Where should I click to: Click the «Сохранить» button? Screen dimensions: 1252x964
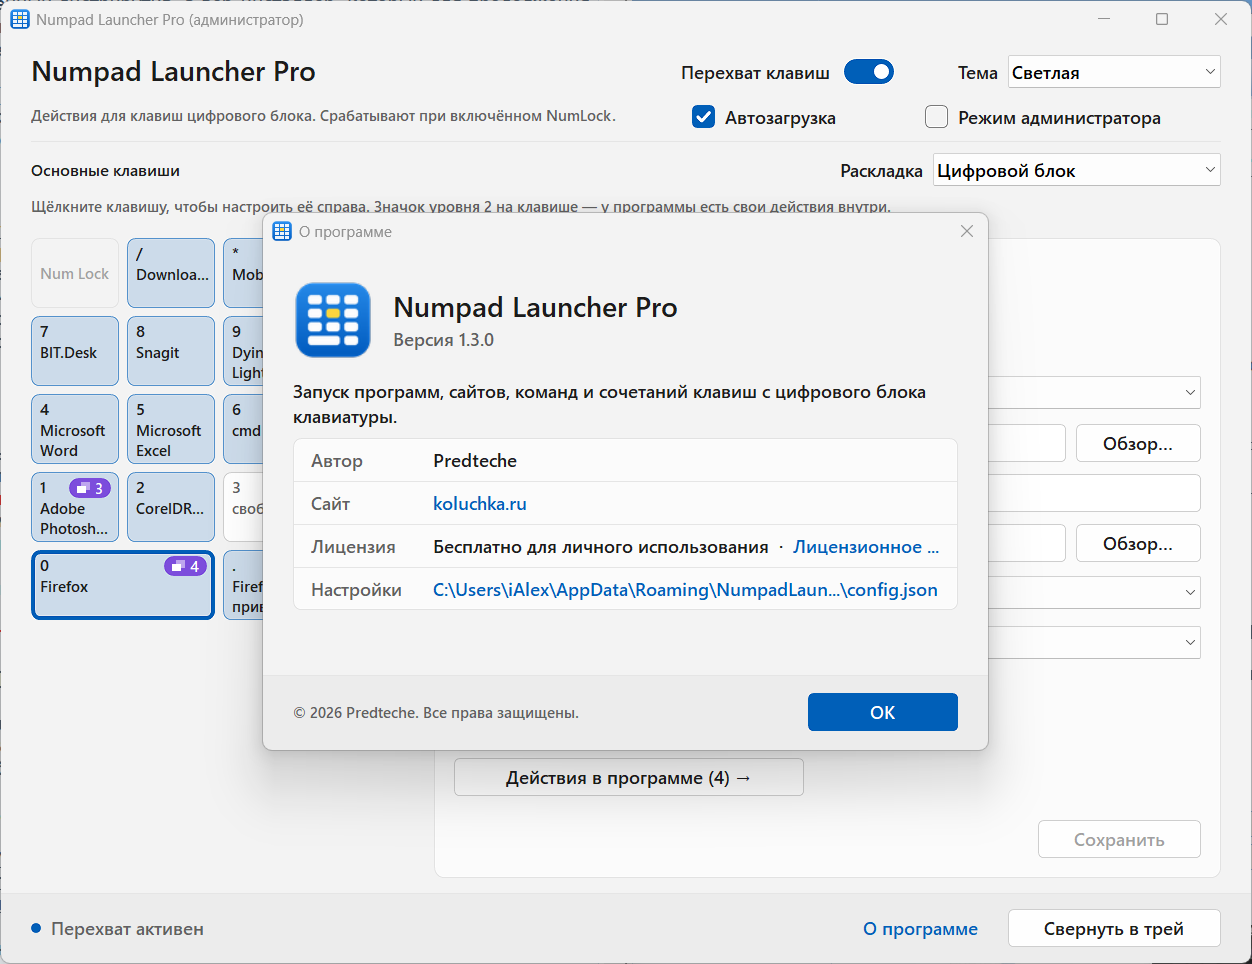coord(1119,840)
